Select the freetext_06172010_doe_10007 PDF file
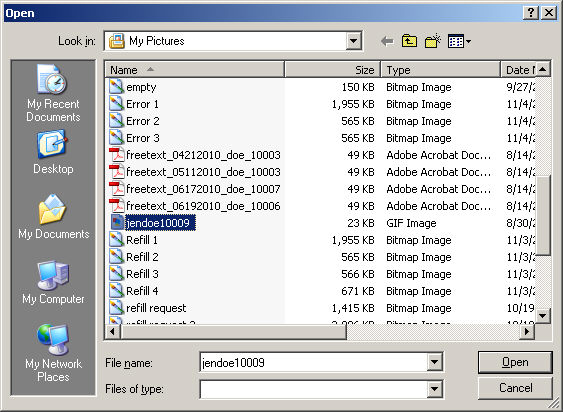This screenshot has height=412, width=563. click(195, 189)
